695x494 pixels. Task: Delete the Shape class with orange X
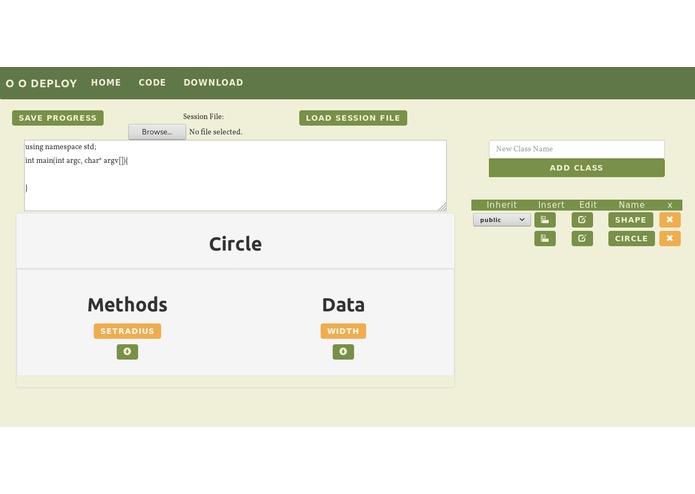[670, 220]
